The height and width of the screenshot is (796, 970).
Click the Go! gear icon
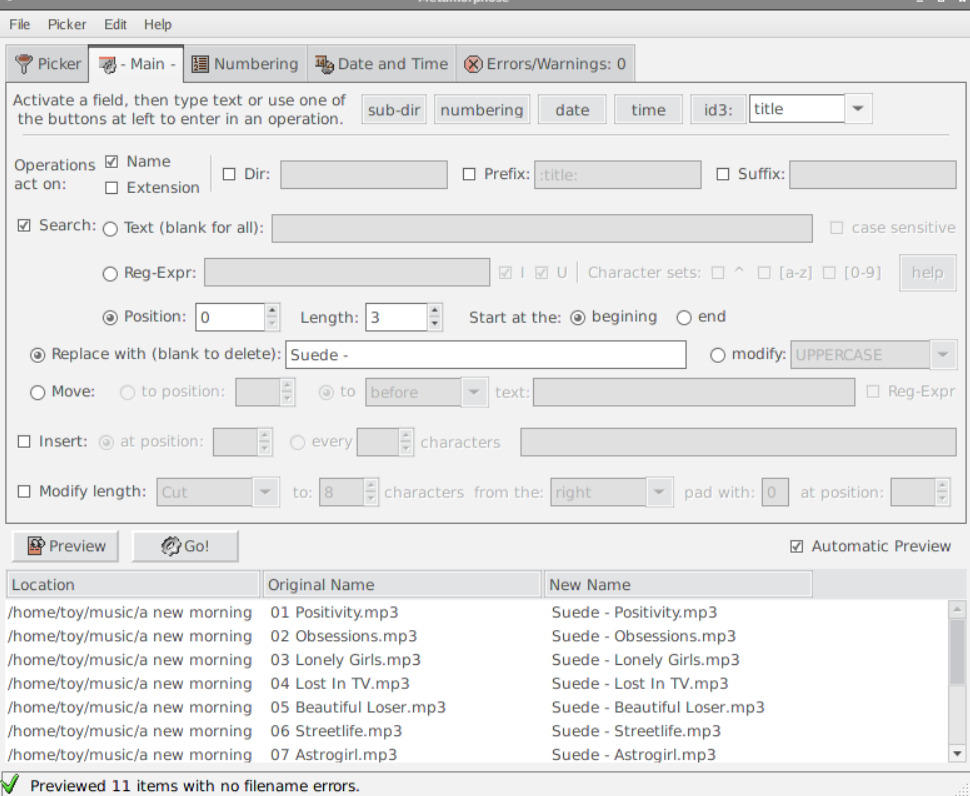point(170,546)
